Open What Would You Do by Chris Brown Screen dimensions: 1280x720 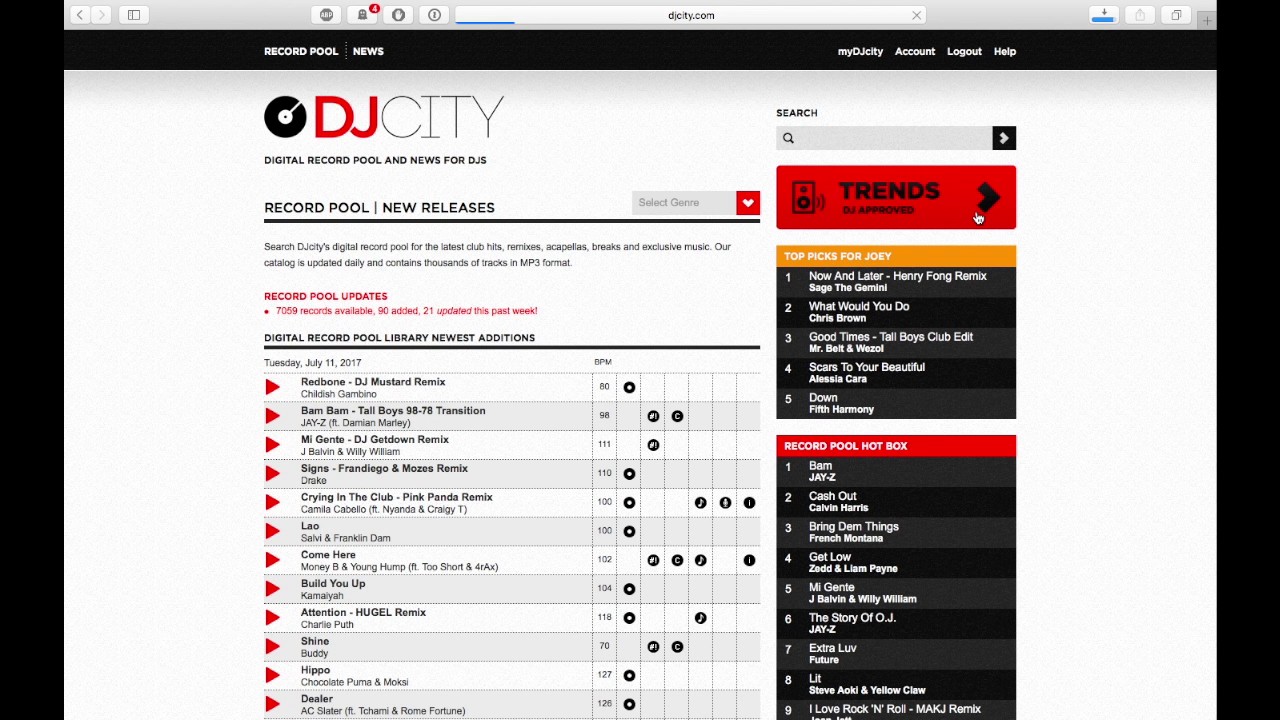pyautogui.click(x=859, y=306)
